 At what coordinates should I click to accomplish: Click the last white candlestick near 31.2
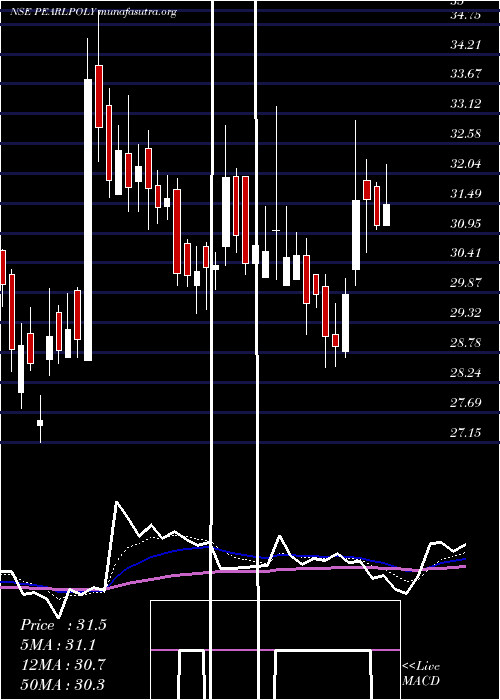click(x=386, y=215)
